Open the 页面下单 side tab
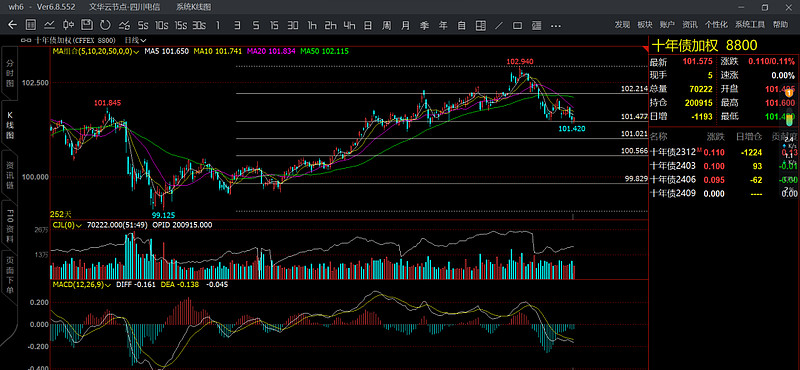Viewport: 800px width, 370px height. pyautogui.click(x=9, y=276)
